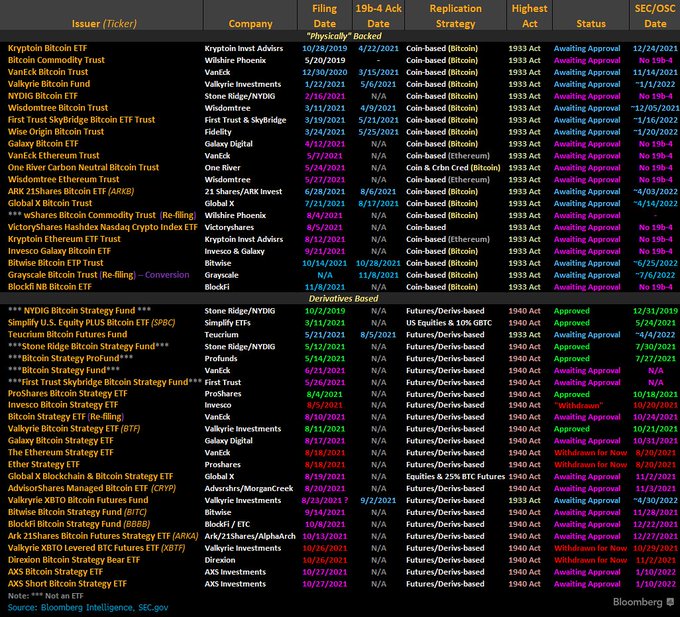Click SEC date ~7/6/2022
The height and width of the screenshot is (617, 680).
tap(655, 275)
